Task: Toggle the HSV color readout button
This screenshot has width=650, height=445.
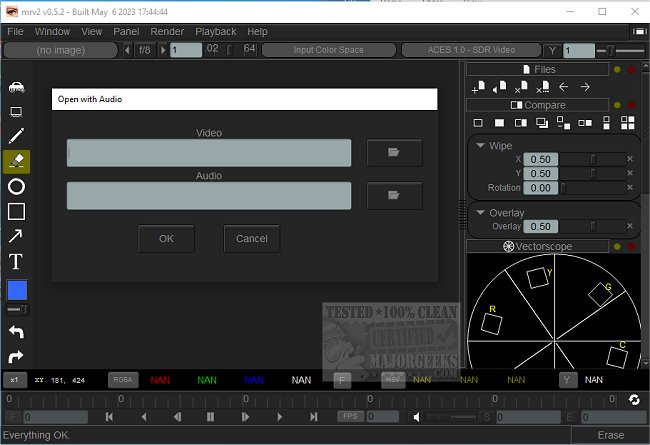Action: pyautogui.click(x=393, y=380)
